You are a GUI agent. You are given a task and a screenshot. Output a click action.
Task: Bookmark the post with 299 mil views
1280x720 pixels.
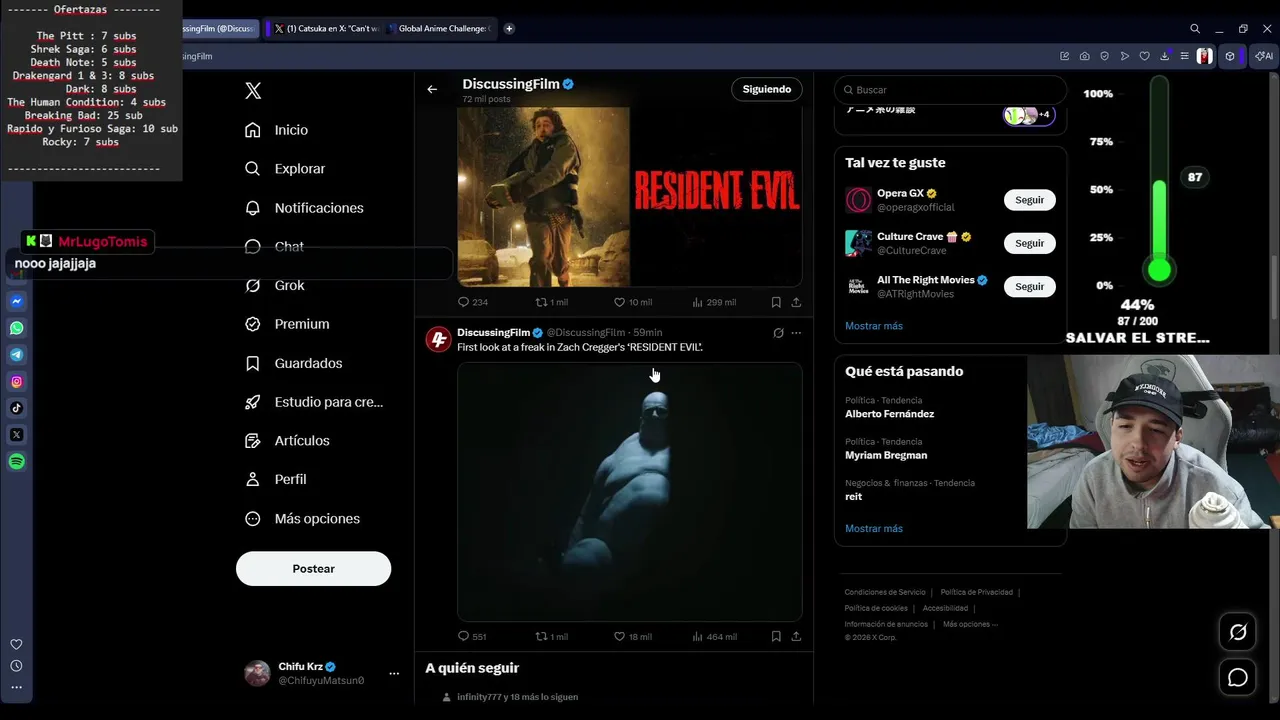[776, 302]
